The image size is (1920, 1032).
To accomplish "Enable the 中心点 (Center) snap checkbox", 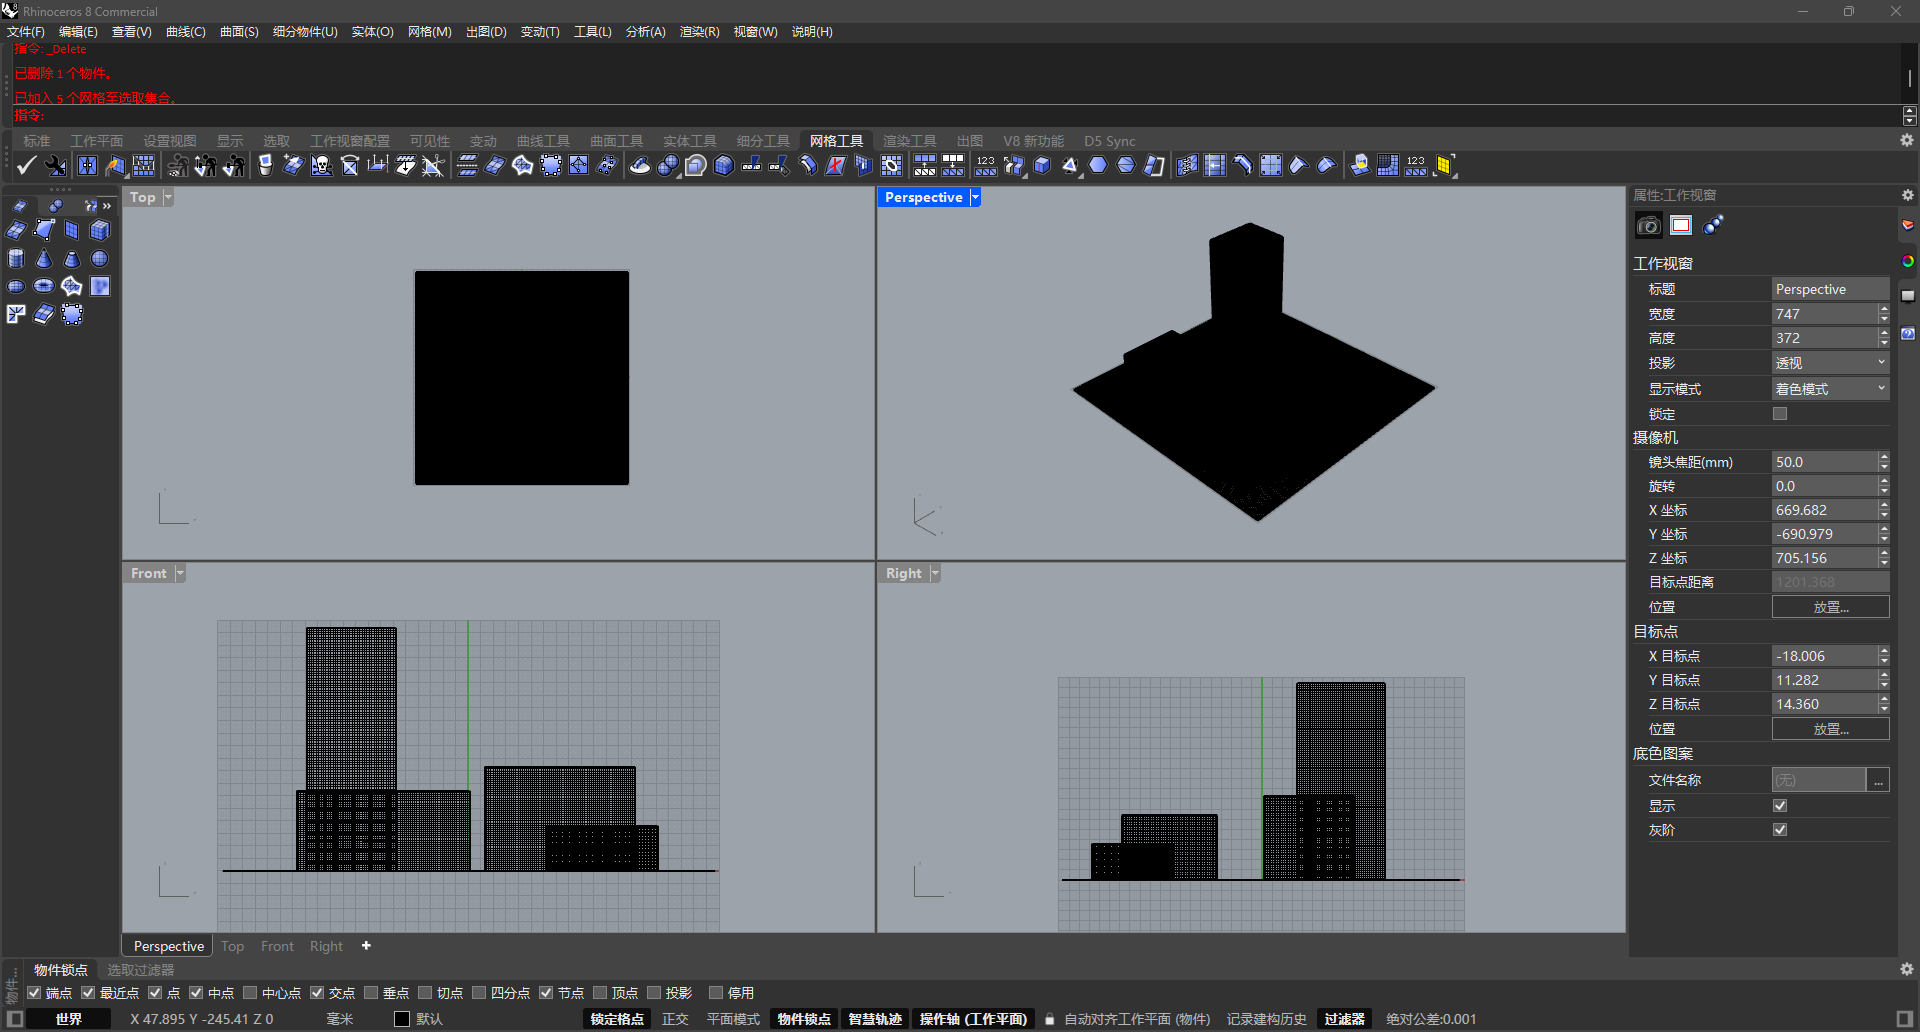I will [250, 993].
